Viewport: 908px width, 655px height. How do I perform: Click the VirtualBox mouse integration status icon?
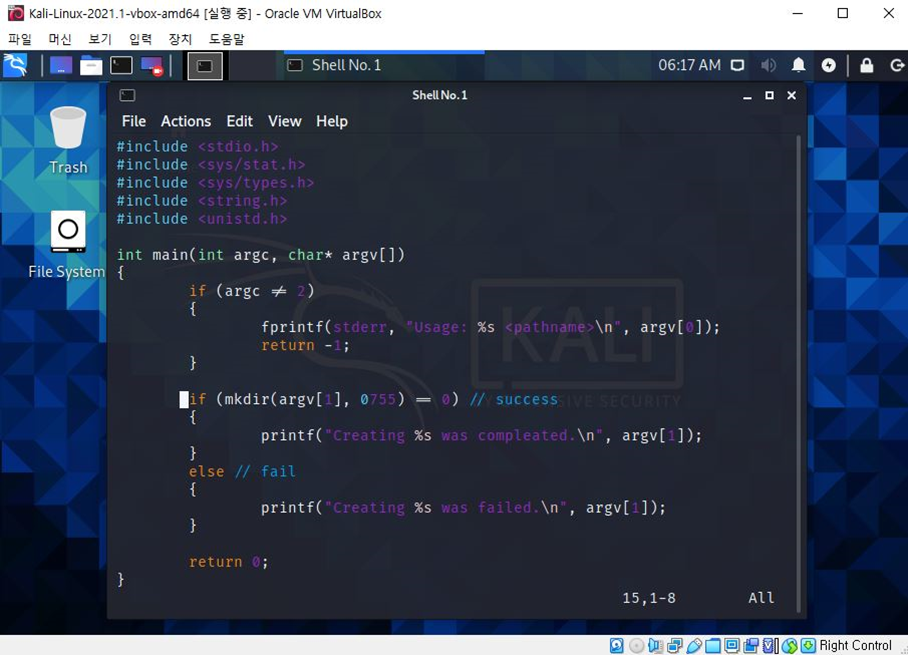point(789,645)
